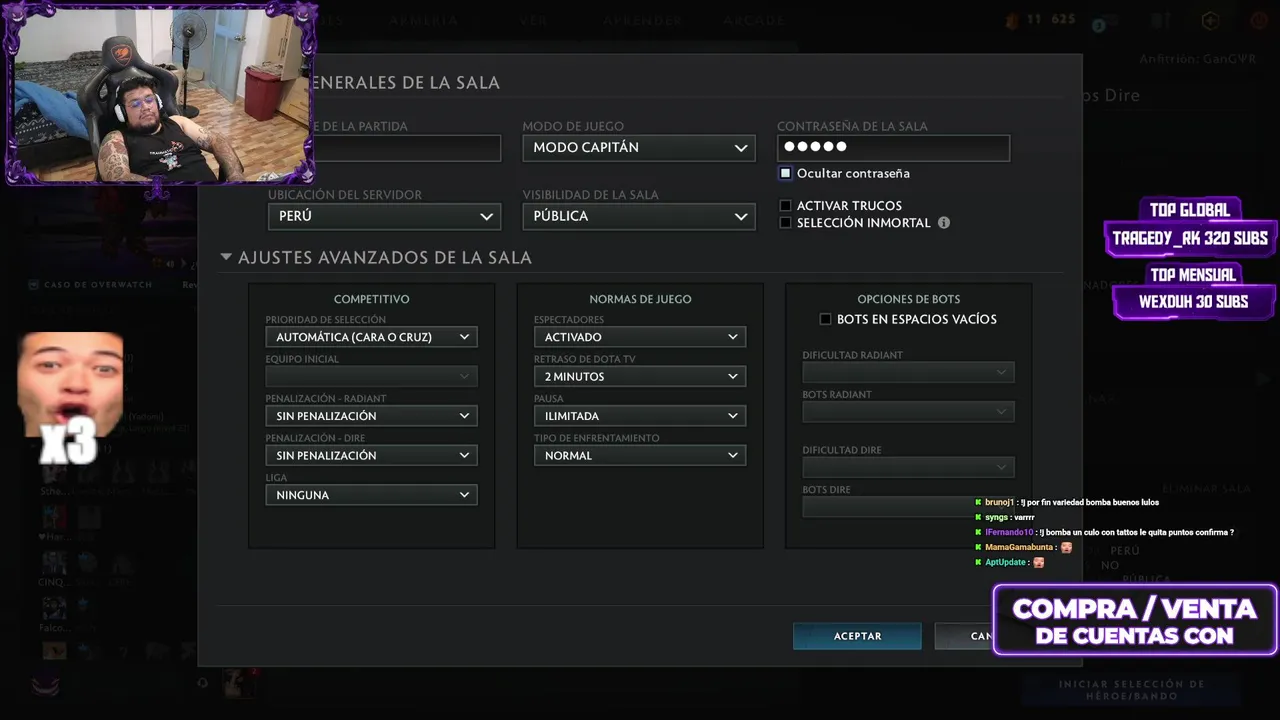Click the Aceptar button

click(x=857, y=636)
